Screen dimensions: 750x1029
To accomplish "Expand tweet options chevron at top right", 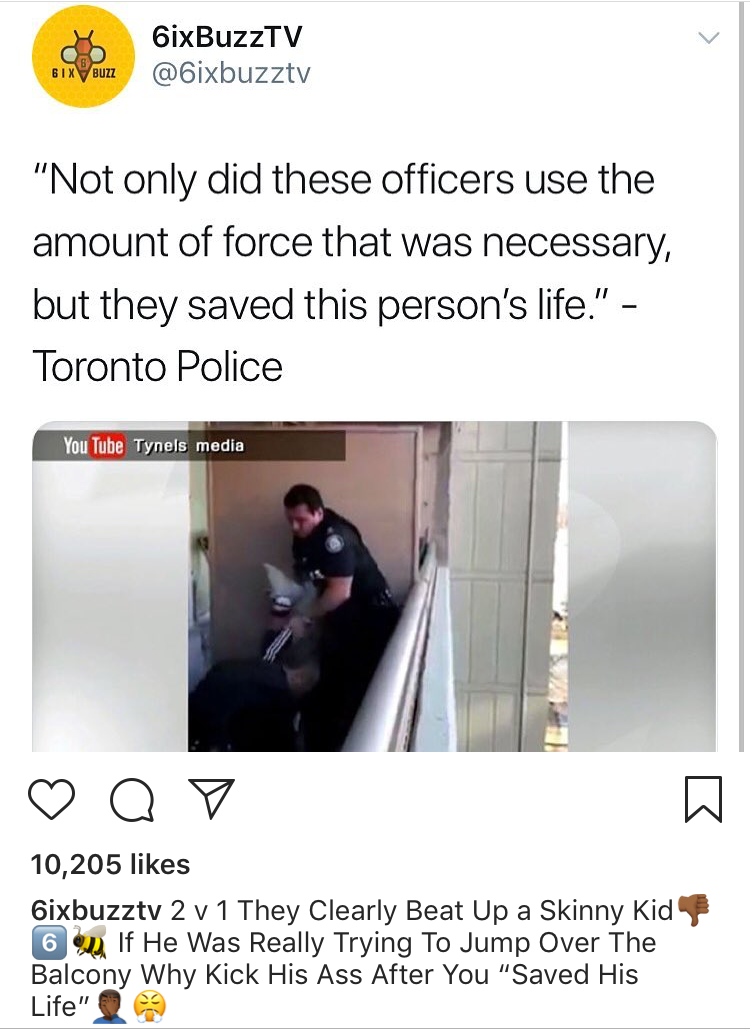I will 709,38.
